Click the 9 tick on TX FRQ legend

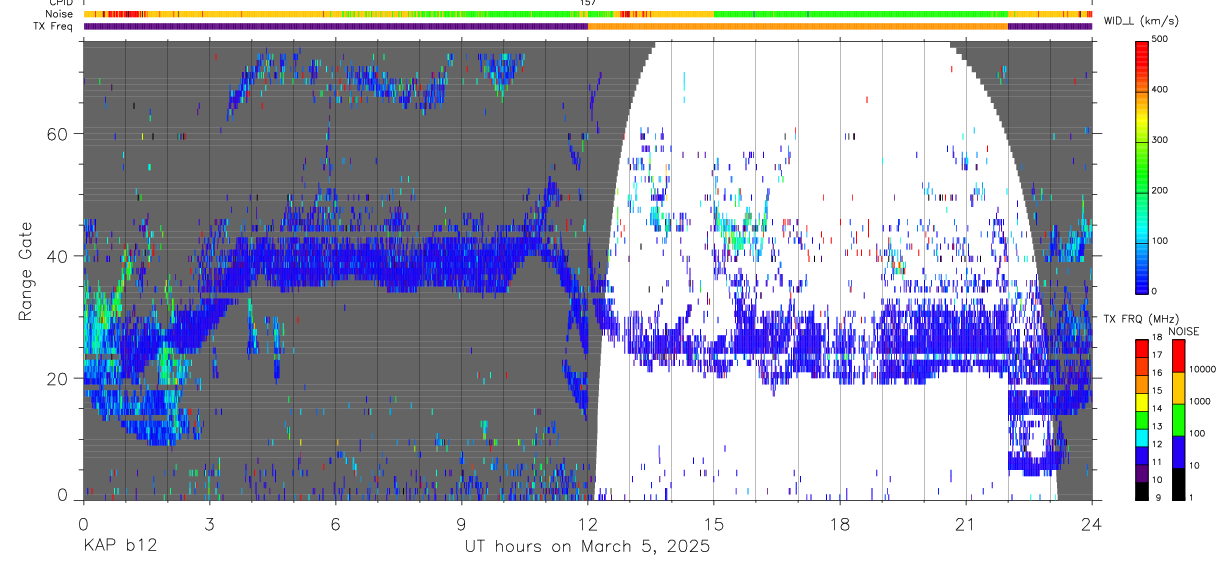tap(1159, 498)
